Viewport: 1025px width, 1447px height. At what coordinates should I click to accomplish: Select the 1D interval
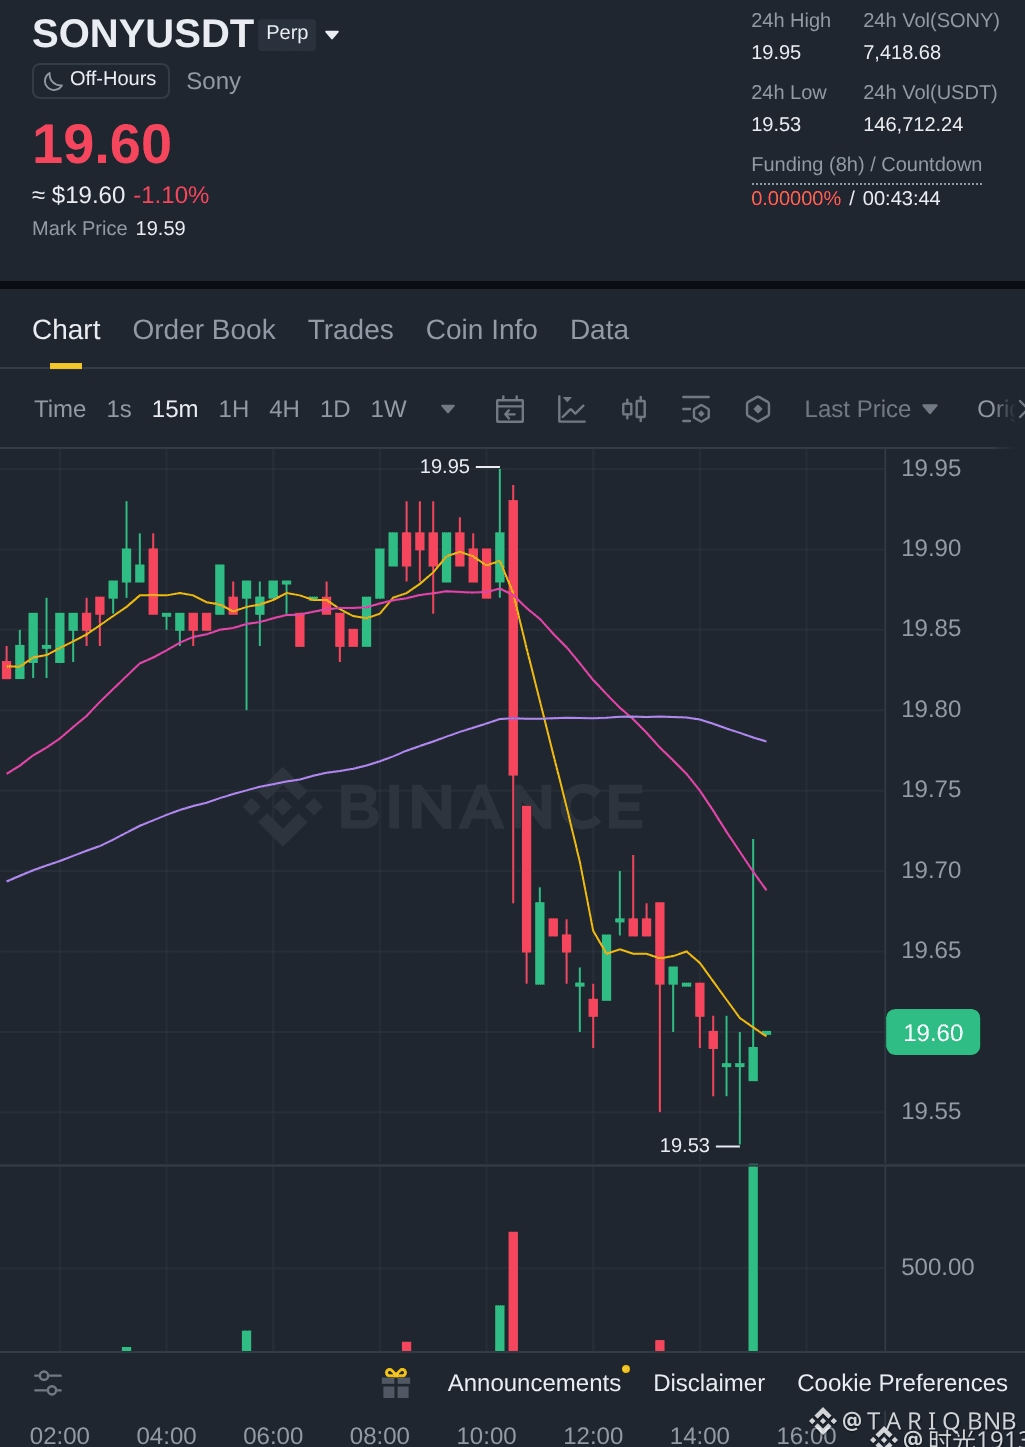(x=335, y=409)
